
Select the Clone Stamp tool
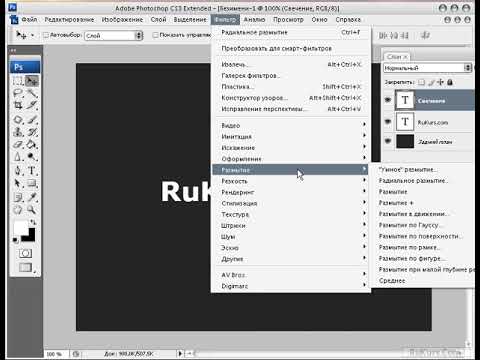click(x=18, y=132)
